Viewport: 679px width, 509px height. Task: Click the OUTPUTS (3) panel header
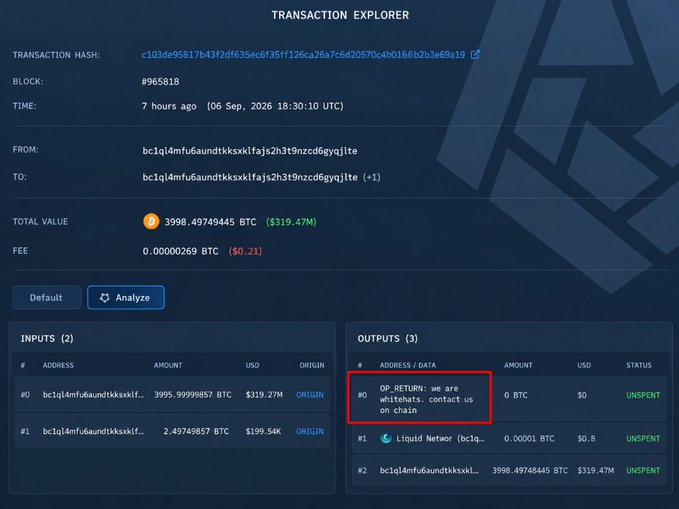[388, 338]
